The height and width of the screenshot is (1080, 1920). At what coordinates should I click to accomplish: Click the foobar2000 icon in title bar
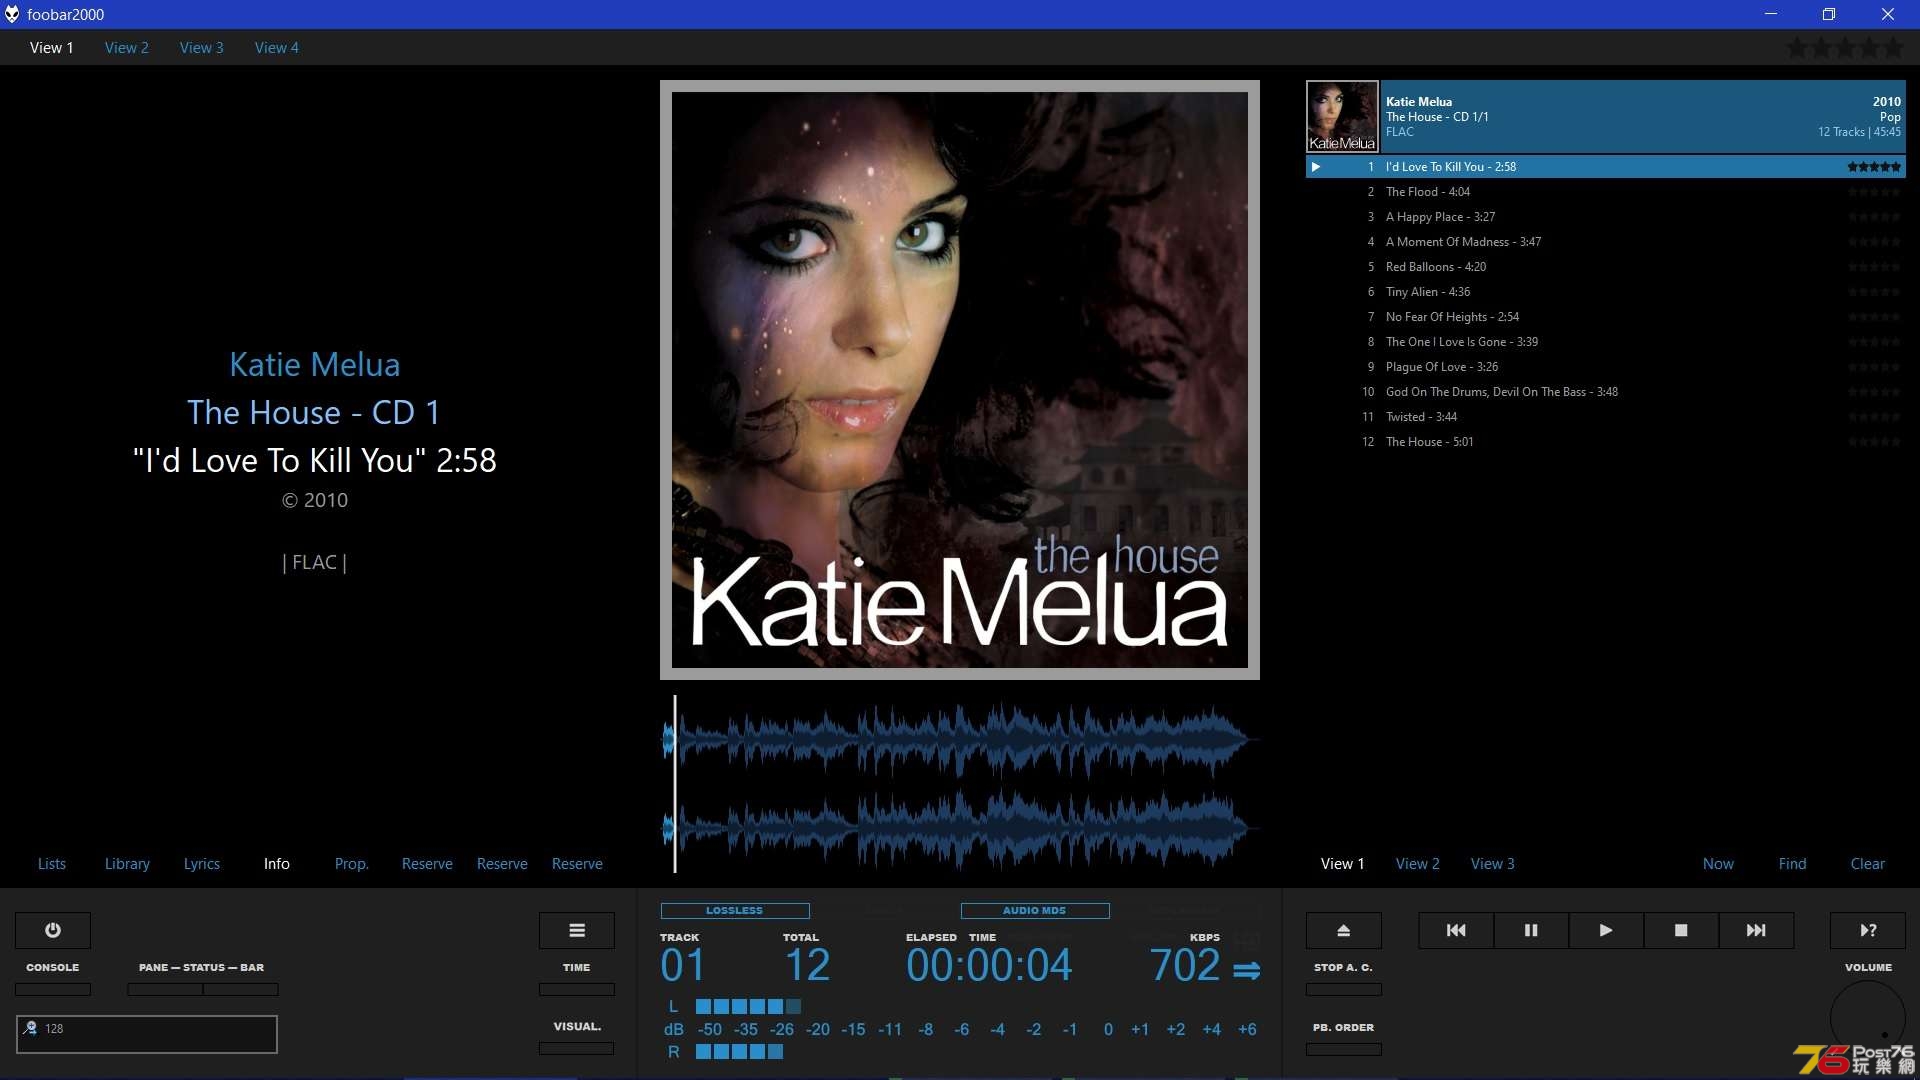[12, 14]
